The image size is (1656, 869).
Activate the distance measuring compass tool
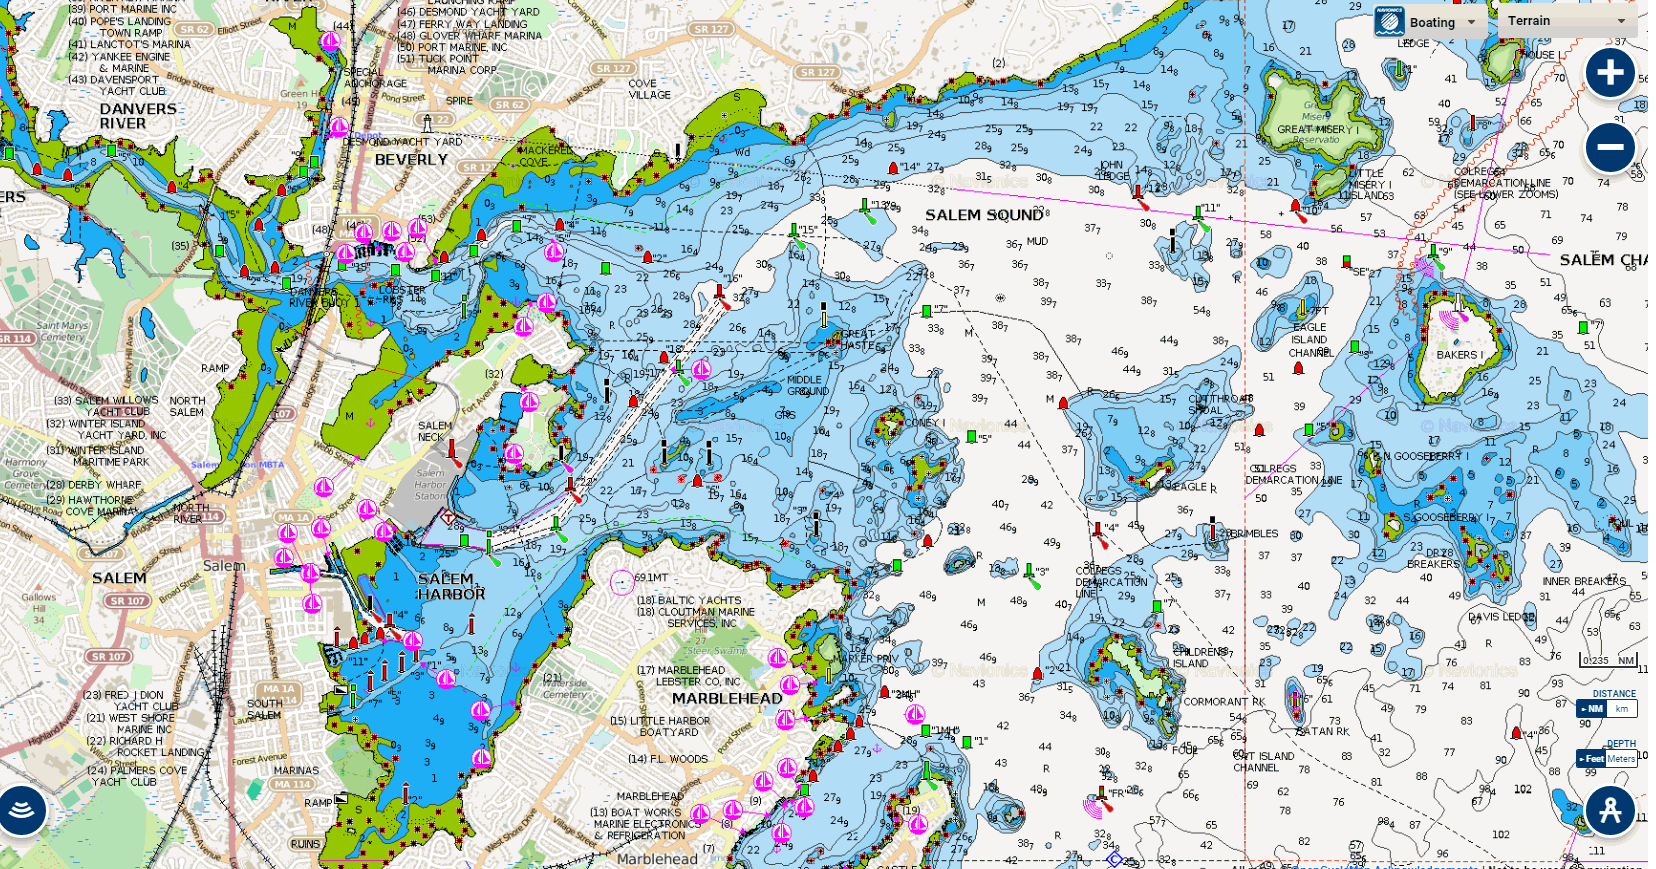click(x=1610, y=810)
